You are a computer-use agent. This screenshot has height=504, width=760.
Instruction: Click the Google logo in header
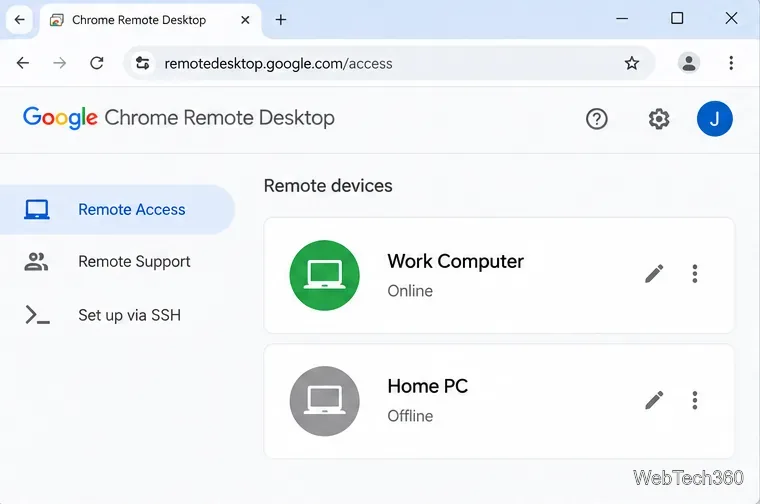(60, 118)
